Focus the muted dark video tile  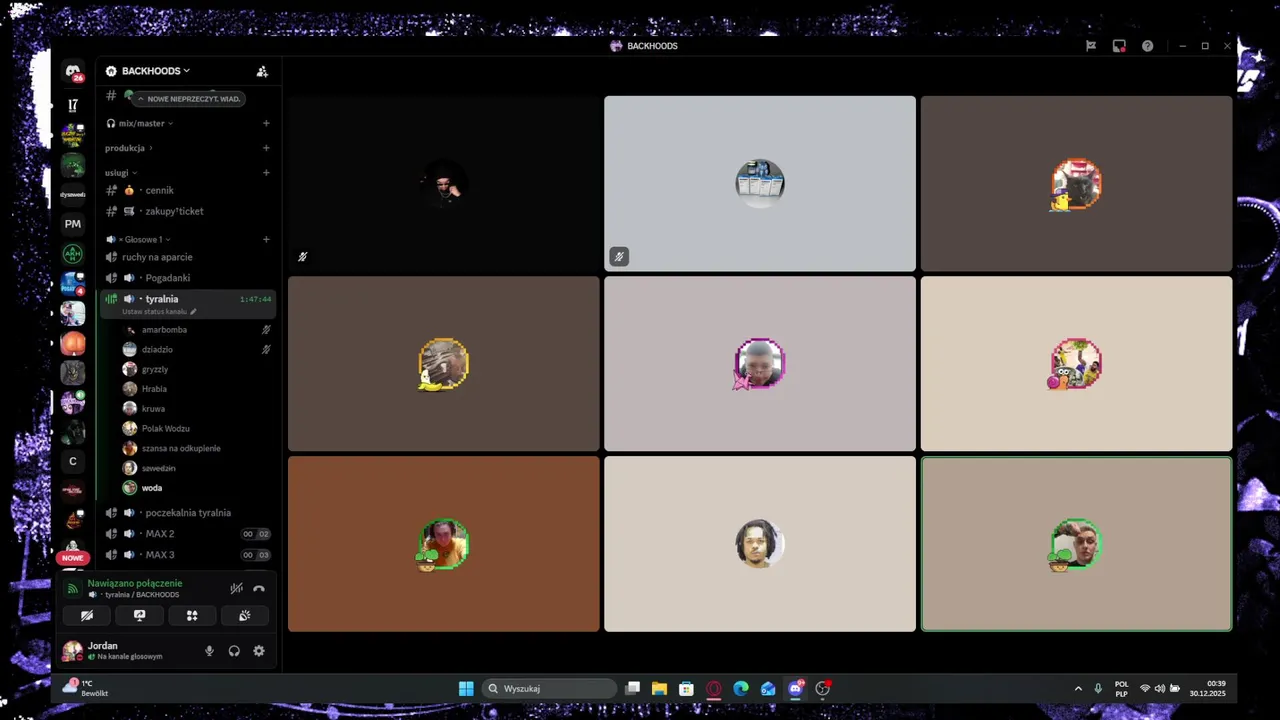(x=444, y=184)
